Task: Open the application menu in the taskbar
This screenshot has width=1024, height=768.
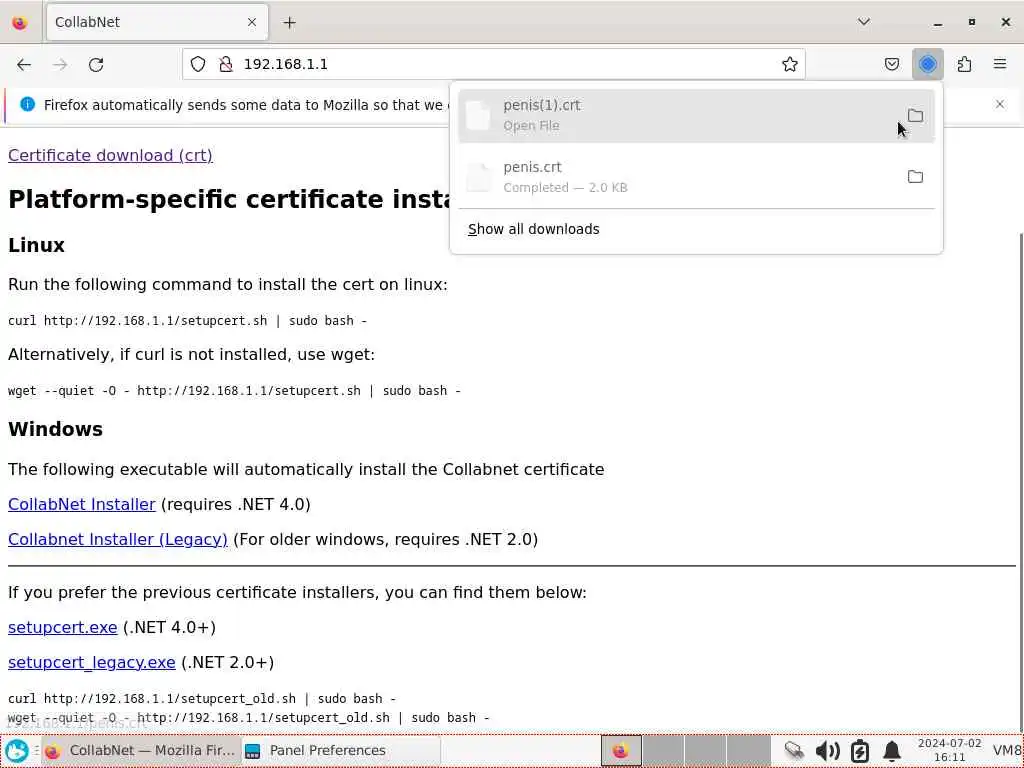Action: point(16,750)
